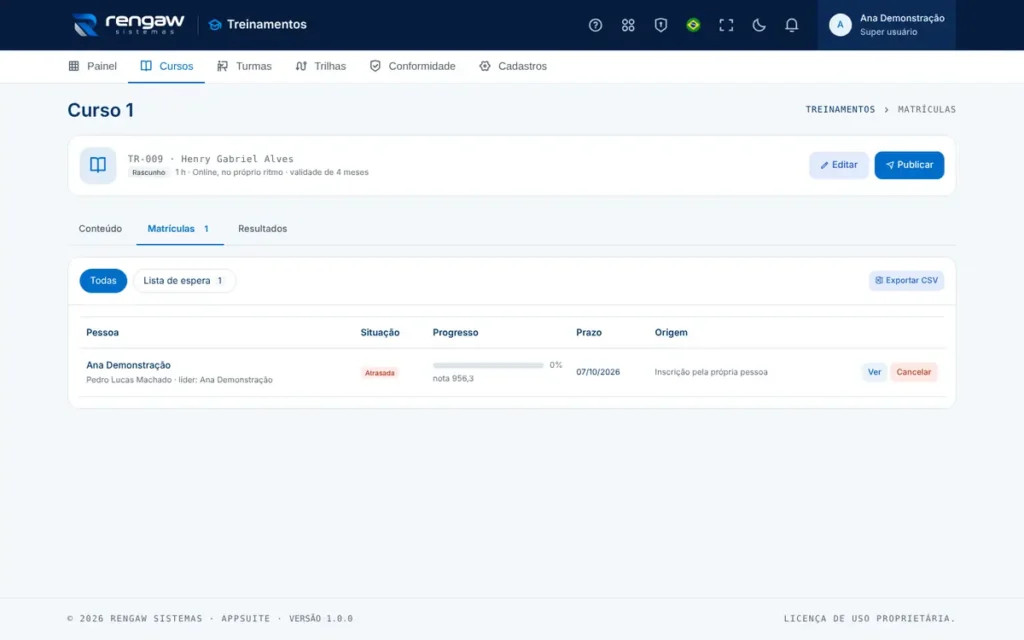
Task: Click the Atrasada status badge
Action: click(379, 373)
